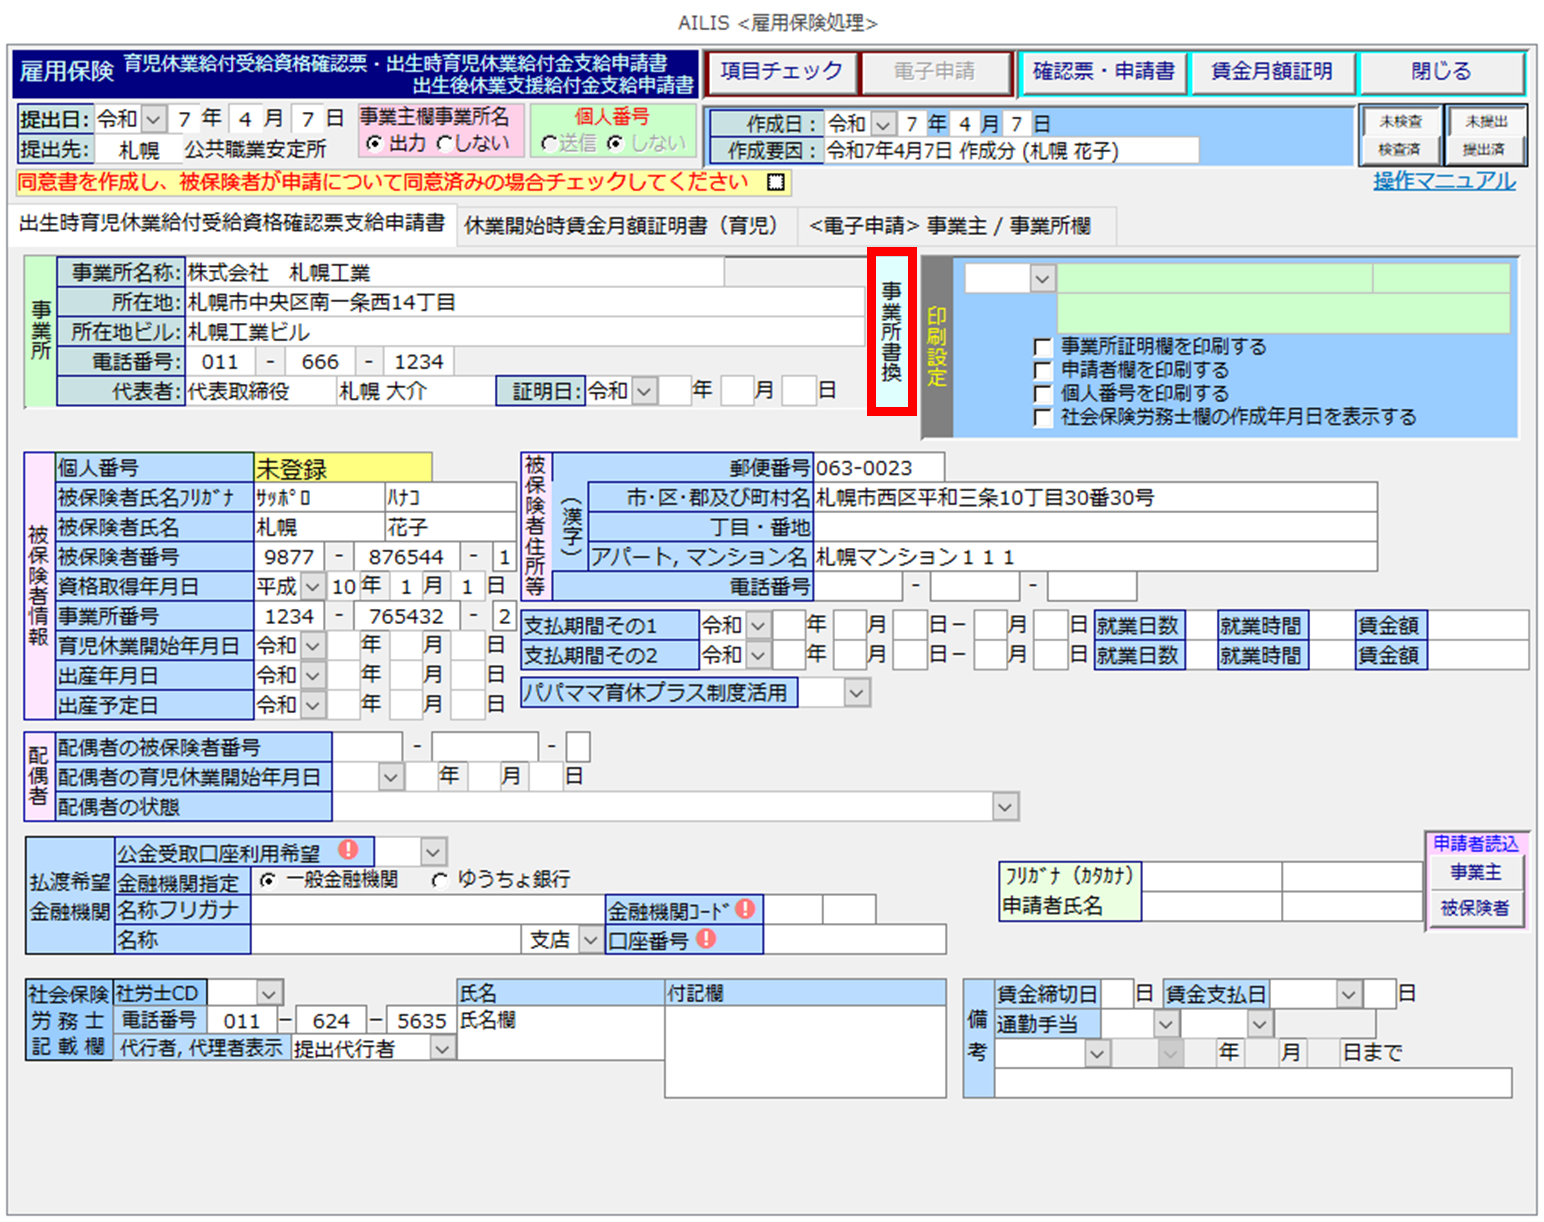The image size is (1544, 1222).
Task: Open the 賃金月額証明 screen
Action: [x=1271, y=72]
